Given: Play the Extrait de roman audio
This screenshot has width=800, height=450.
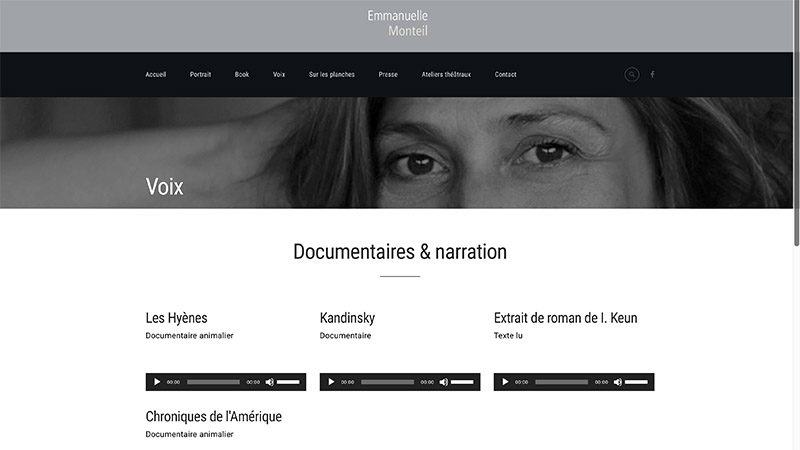Looking at the screenshot, I should pos(505,382).
